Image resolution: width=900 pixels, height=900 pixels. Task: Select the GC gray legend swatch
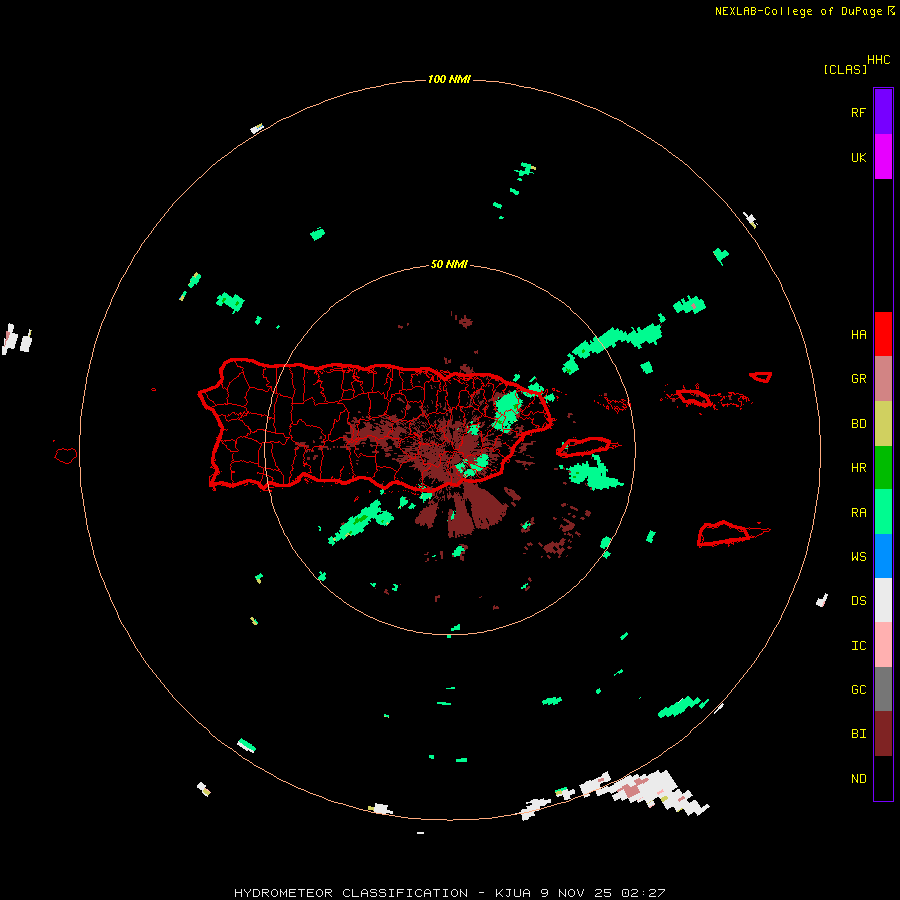pos(883,689)
